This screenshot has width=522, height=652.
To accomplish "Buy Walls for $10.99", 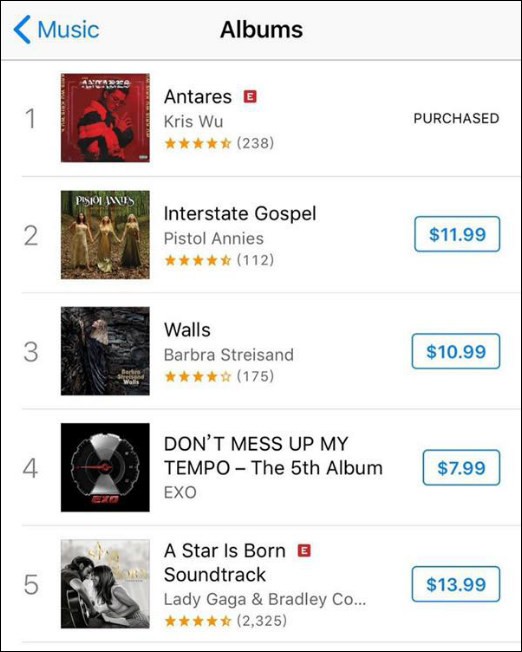I will tap(456, 351).
